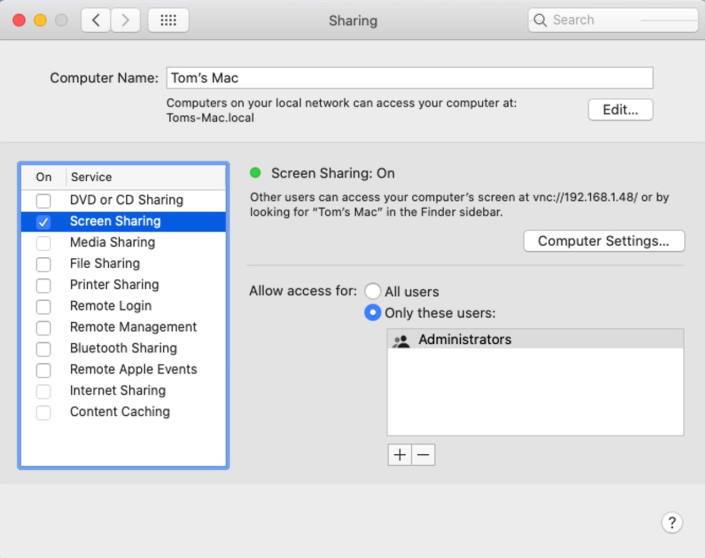Click the On column header
This screenshot has height=558, width=705.
click(44, 177)
